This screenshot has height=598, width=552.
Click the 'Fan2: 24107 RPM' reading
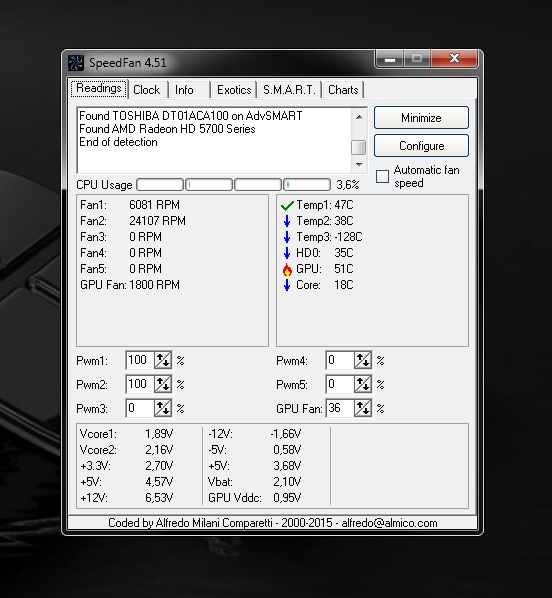(133, 221)
